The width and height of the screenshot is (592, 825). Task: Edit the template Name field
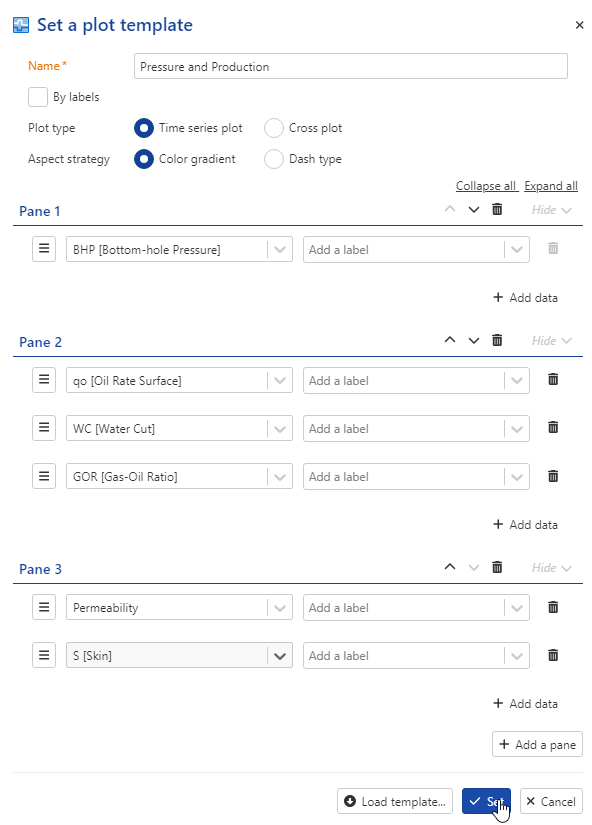tap(350, 66)
